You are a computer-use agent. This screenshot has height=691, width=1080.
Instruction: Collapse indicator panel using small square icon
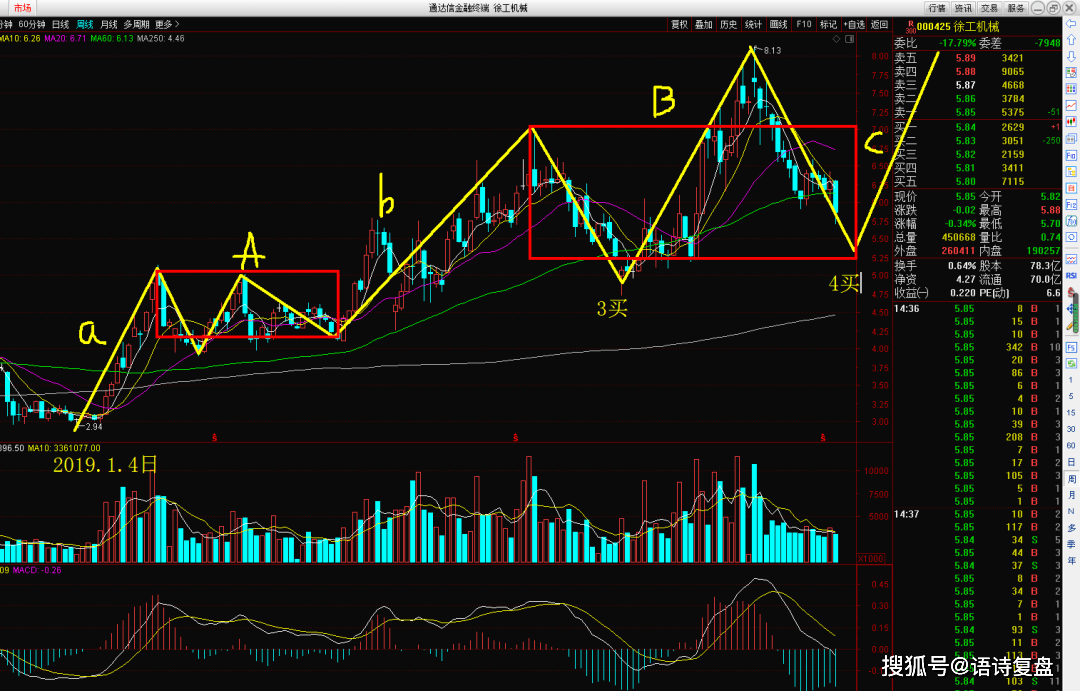coord(849,39)
